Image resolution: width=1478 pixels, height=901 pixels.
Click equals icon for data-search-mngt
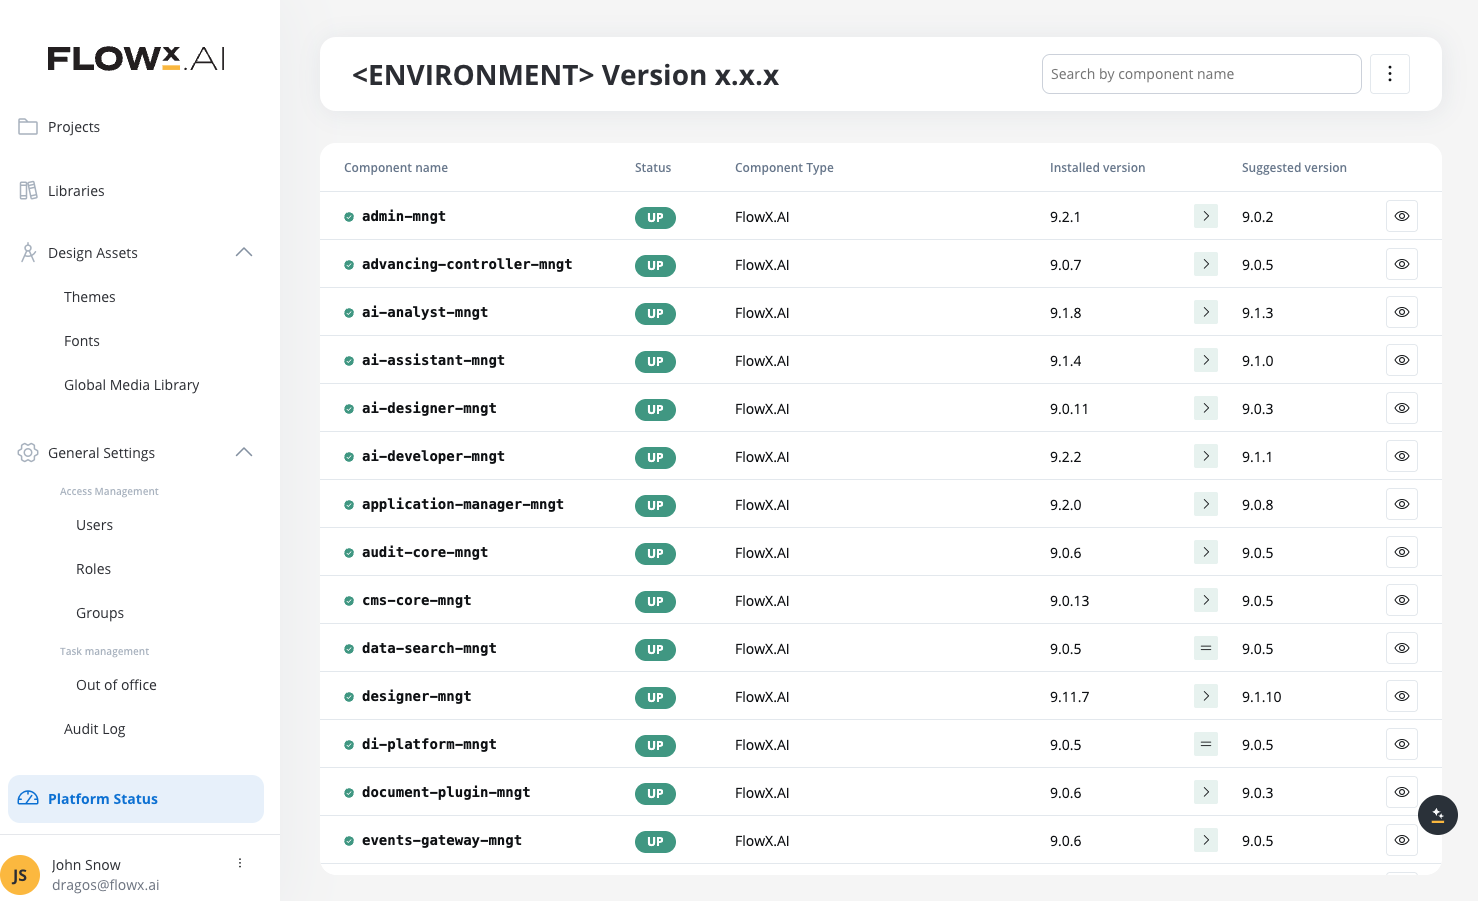point(1206,648)
